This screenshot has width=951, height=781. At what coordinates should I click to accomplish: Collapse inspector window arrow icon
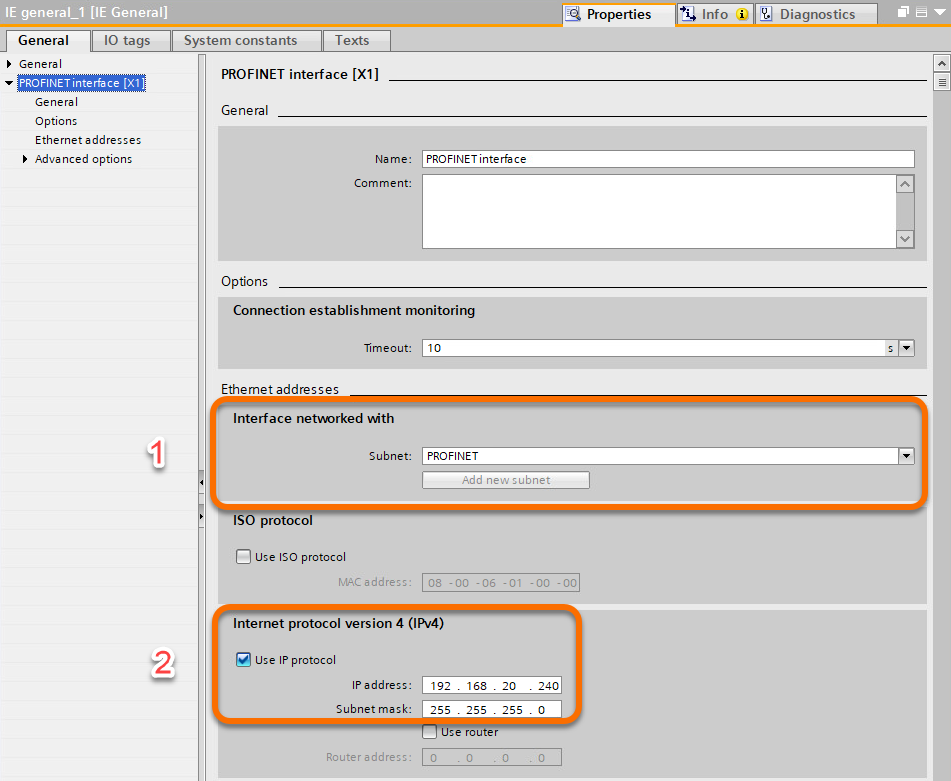(940, 13)
